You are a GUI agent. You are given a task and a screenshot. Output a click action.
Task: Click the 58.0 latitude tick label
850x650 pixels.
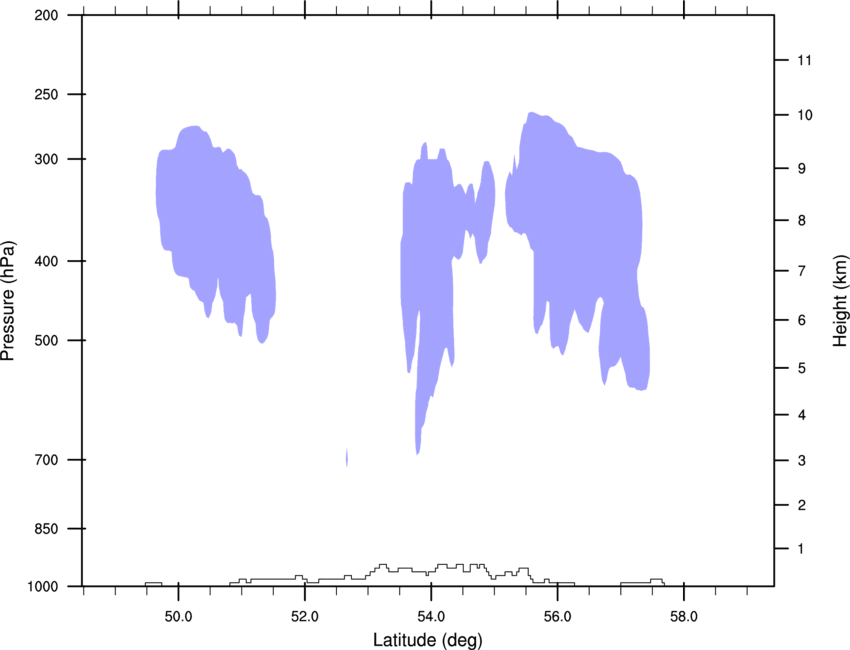[684, 617]
